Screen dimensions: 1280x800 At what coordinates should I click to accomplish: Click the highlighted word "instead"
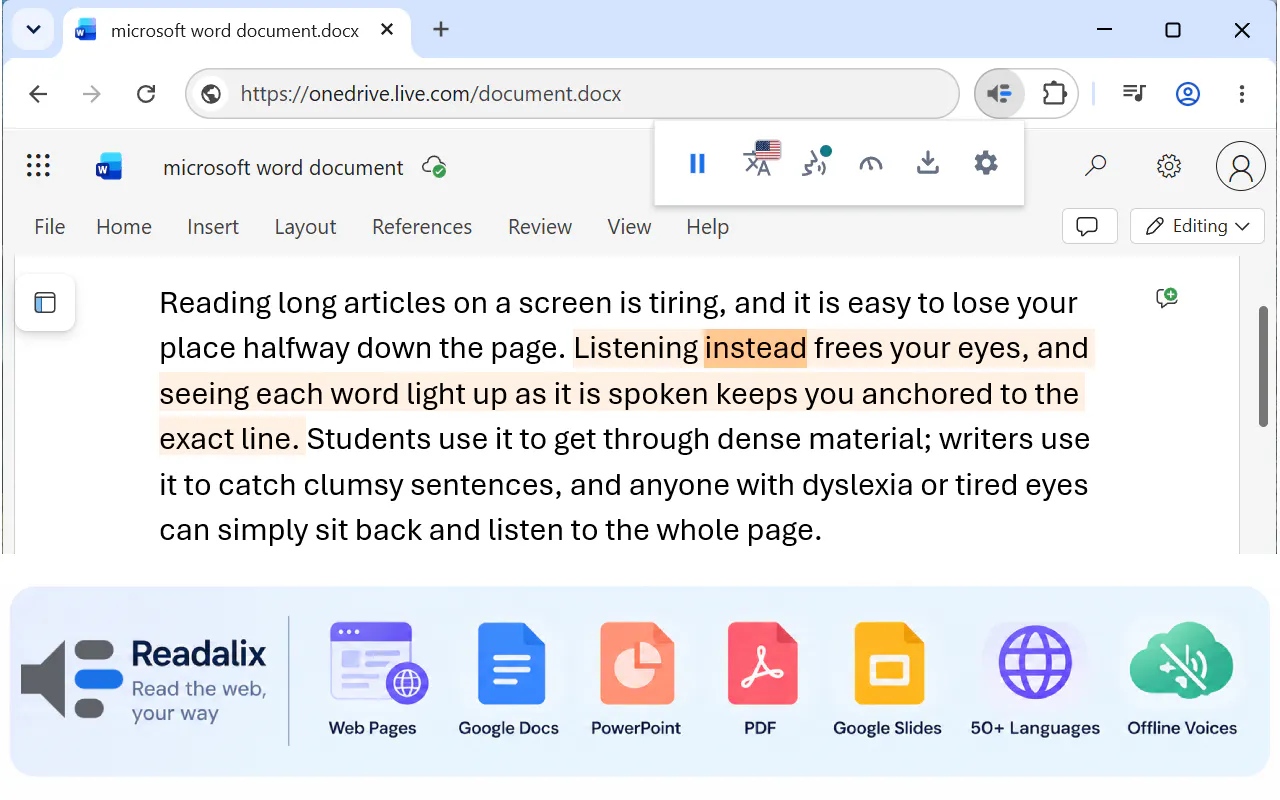[x=755, y=348]
